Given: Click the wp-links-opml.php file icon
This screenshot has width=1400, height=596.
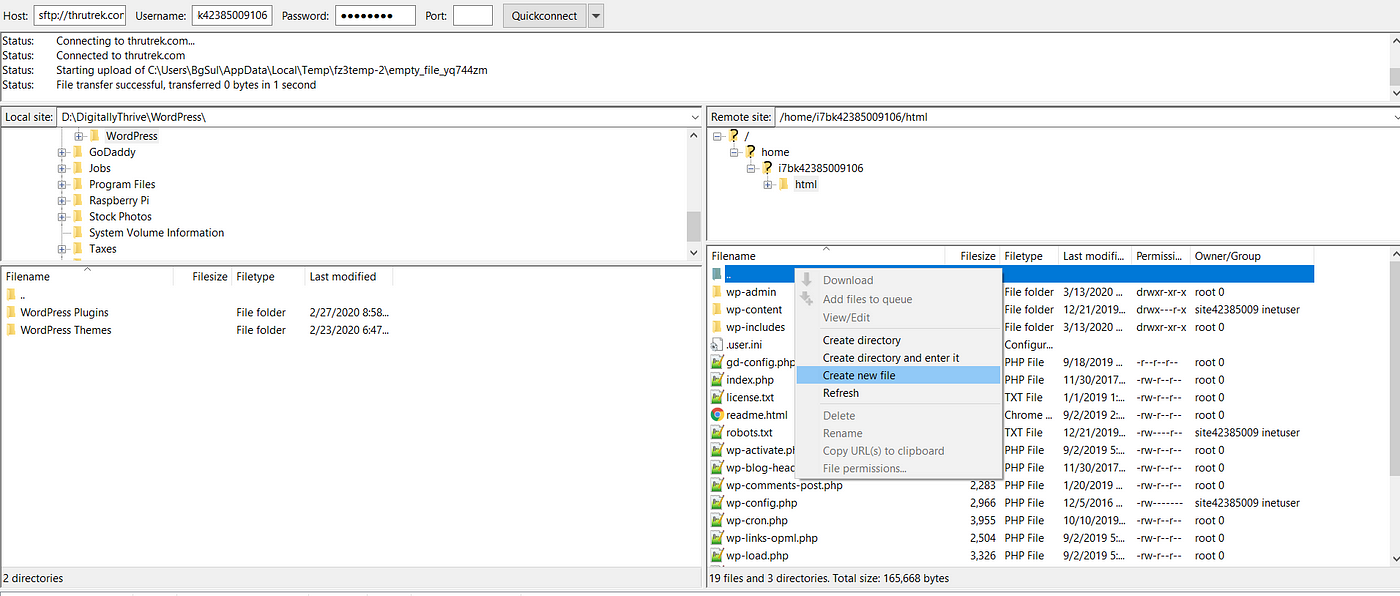Looking at the screenshot, I should pos(717,538).
